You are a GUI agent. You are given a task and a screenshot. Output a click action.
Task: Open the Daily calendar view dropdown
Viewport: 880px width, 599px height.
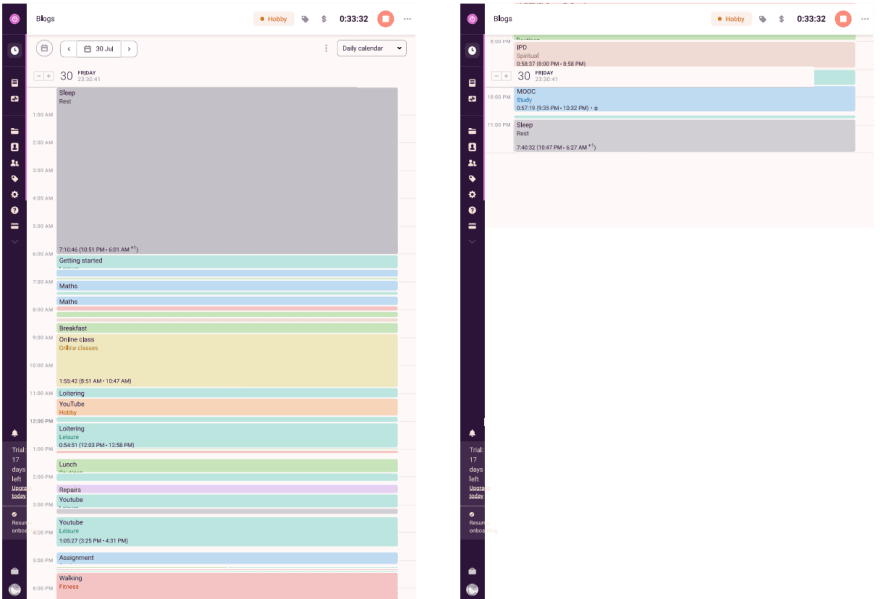(x=372, y=48)
